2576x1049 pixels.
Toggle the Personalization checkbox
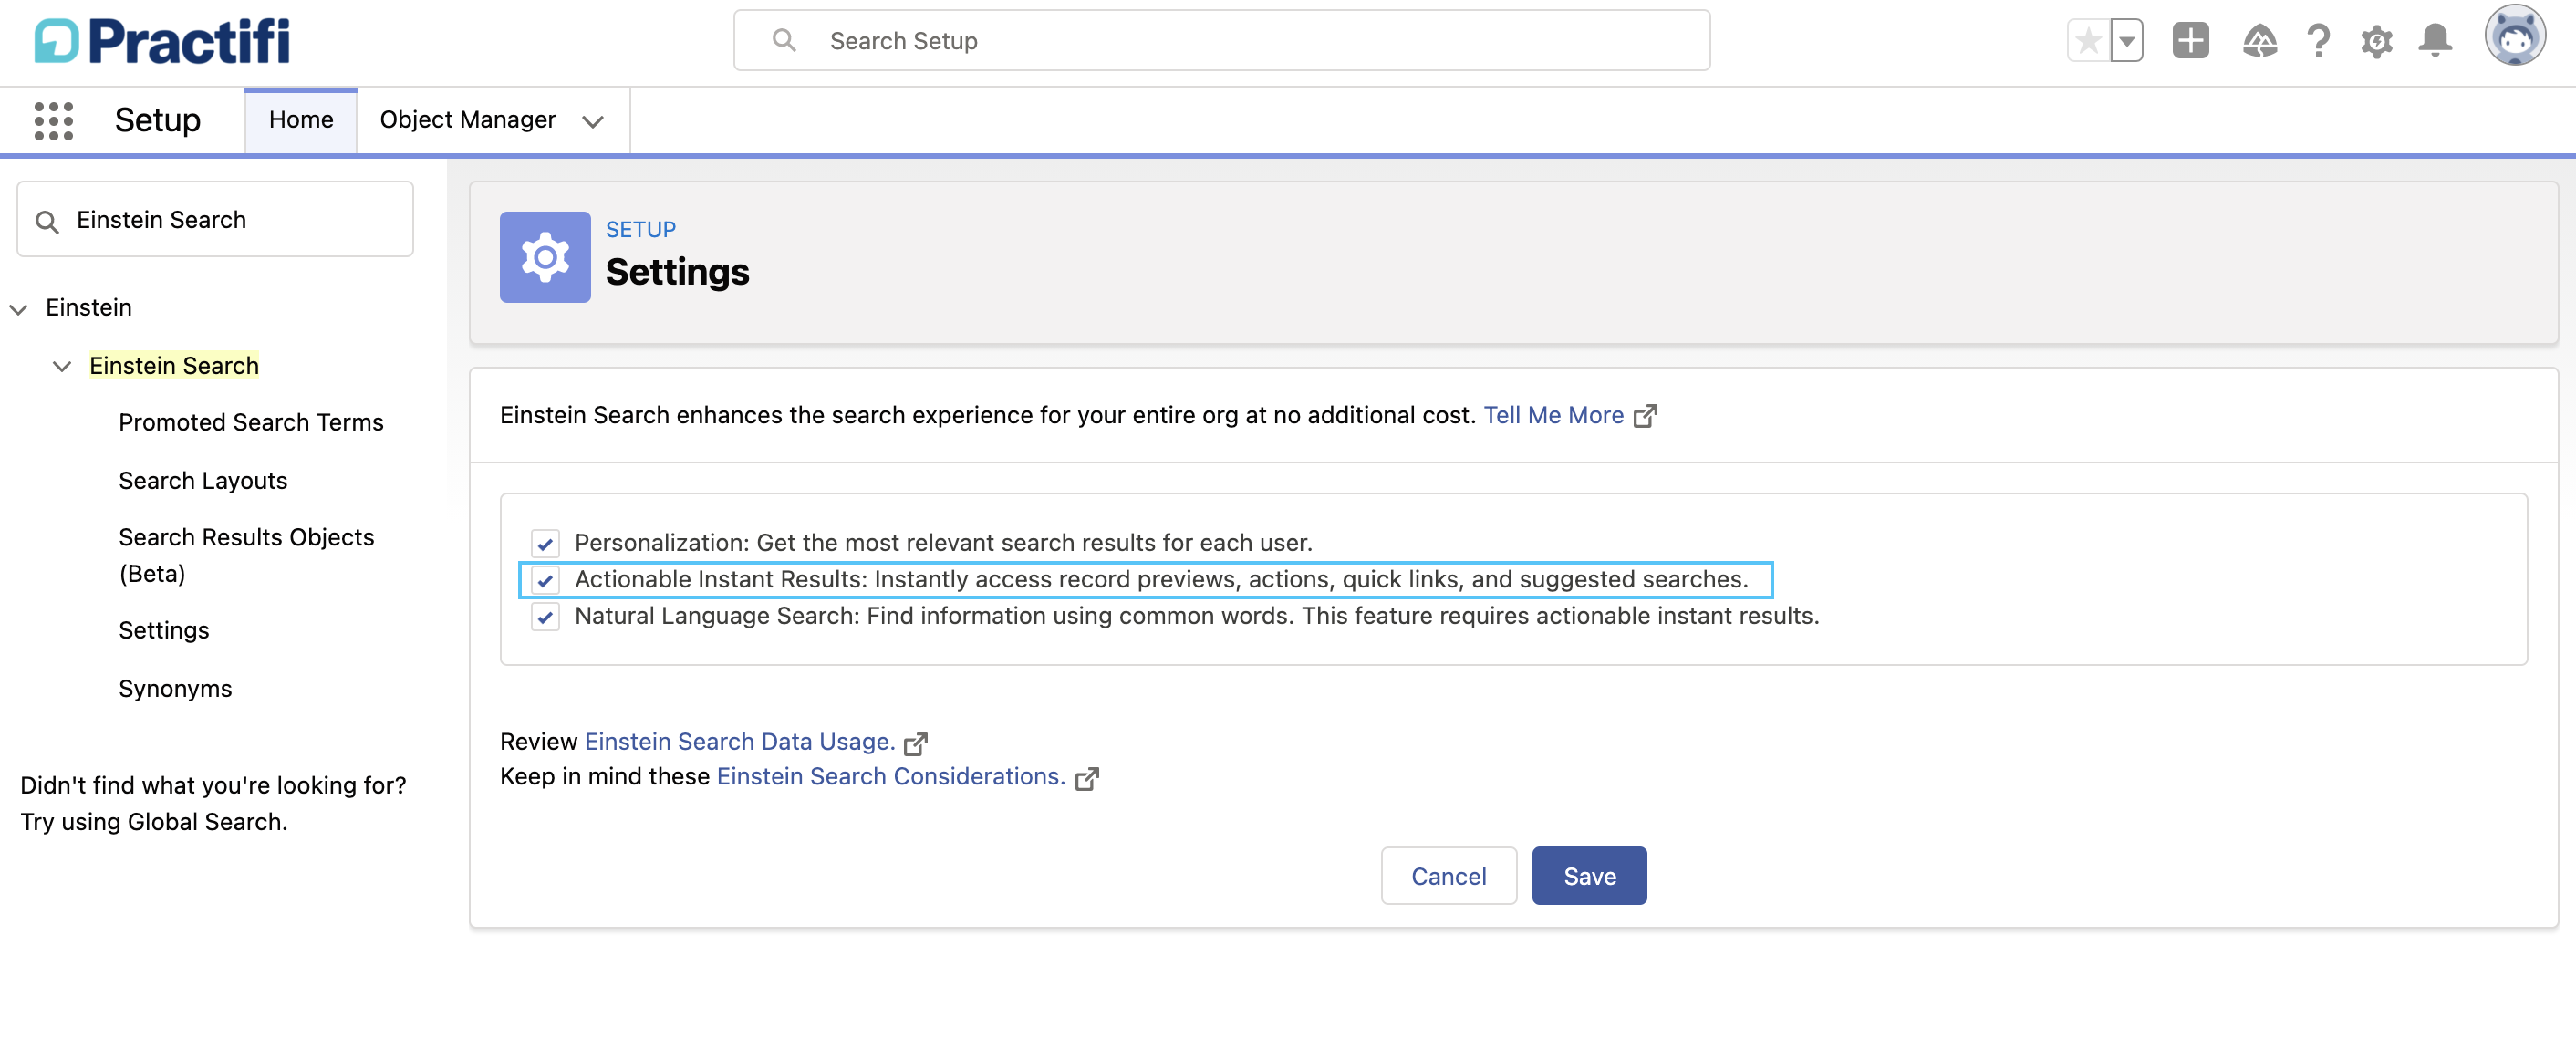tap(545, 543)
